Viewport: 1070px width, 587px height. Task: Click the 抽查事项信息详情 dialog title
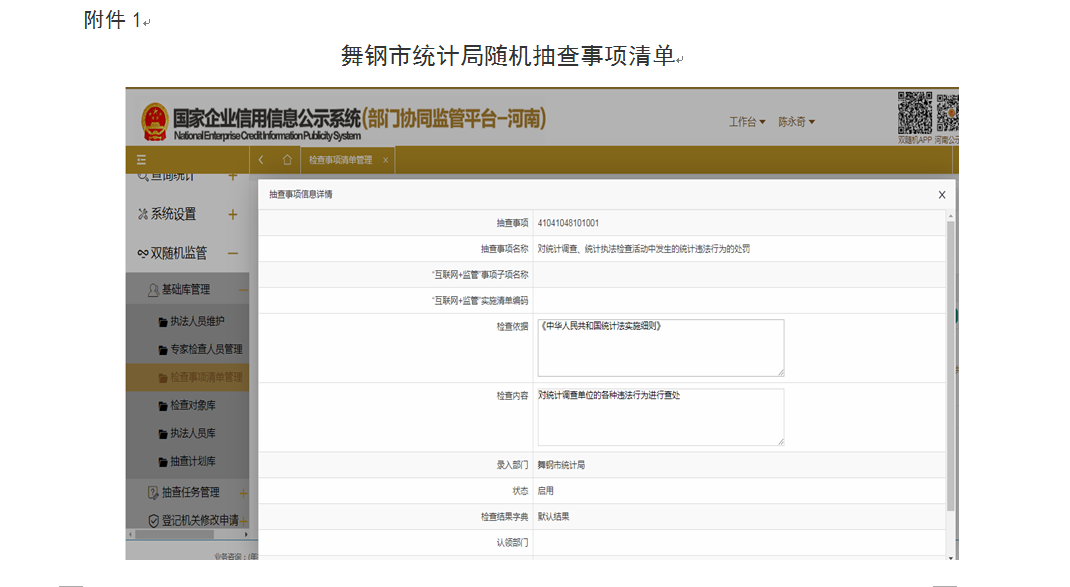[300, 195]
